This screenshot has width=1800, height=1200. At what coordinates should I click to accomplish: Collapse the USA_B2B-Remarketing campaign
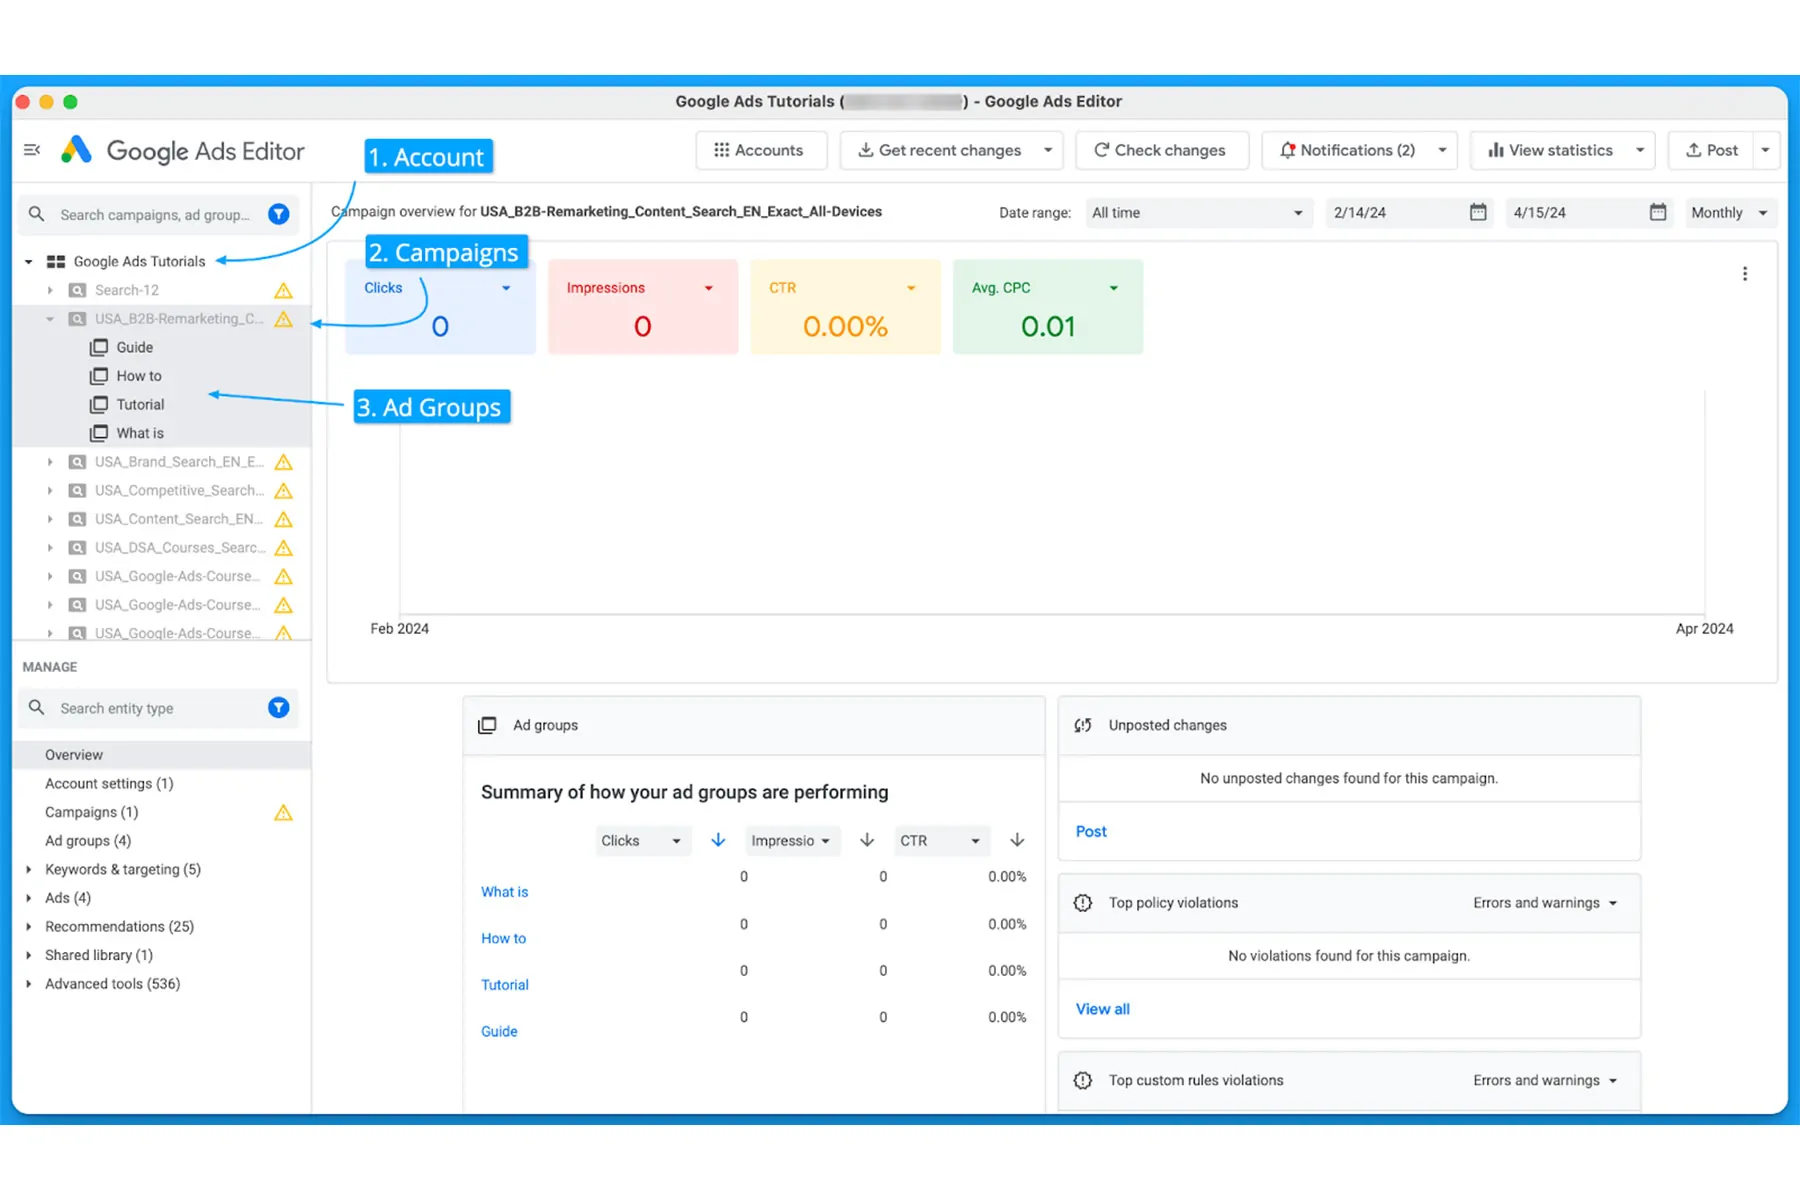[x=50, y=319]
